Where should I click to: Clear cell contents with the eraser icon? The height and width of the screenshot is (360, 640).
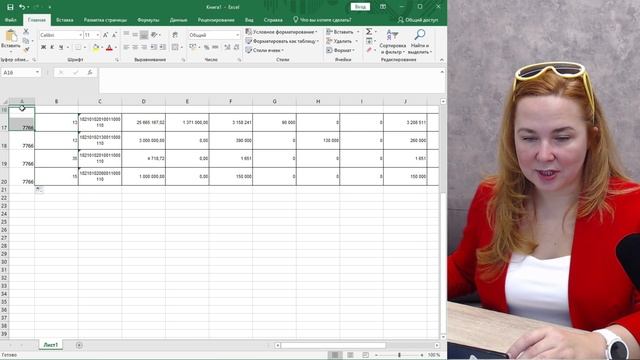tap(369, 50)
